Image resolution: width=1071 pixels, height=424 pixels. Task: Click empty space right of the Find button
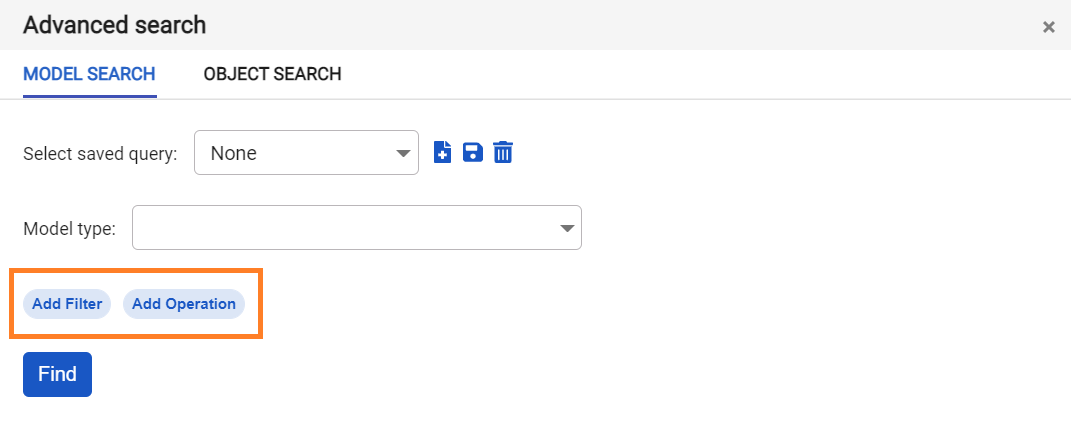tap(400, 374)
